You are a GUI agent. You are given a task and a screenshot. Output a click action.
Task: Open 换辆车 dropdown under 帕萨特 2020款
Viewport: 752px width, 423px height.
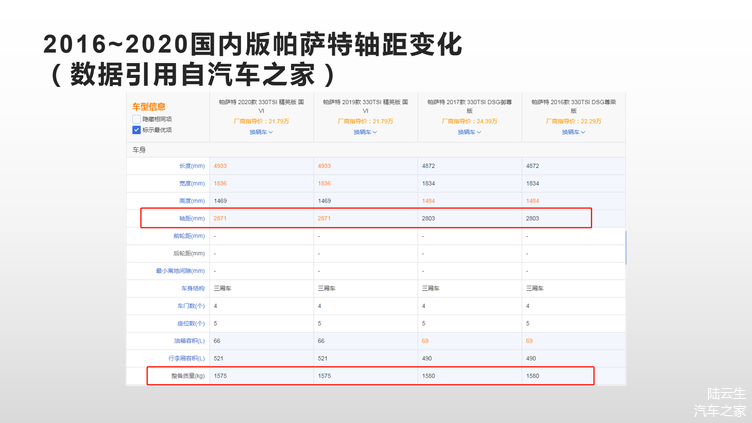pos(261,132)
